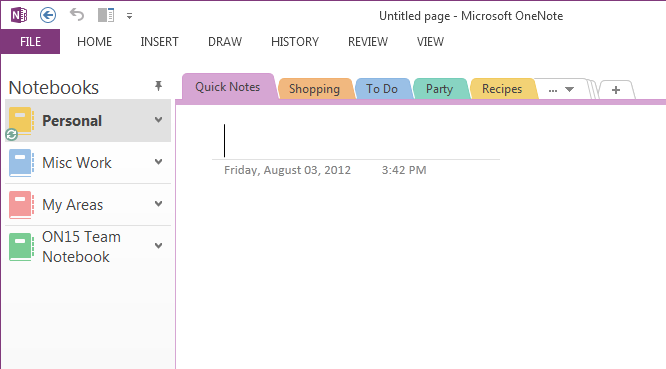Click the Back arrow in the quick access toolbar
This screenshot has height=369, width=666.
click(x=48, y=16)
